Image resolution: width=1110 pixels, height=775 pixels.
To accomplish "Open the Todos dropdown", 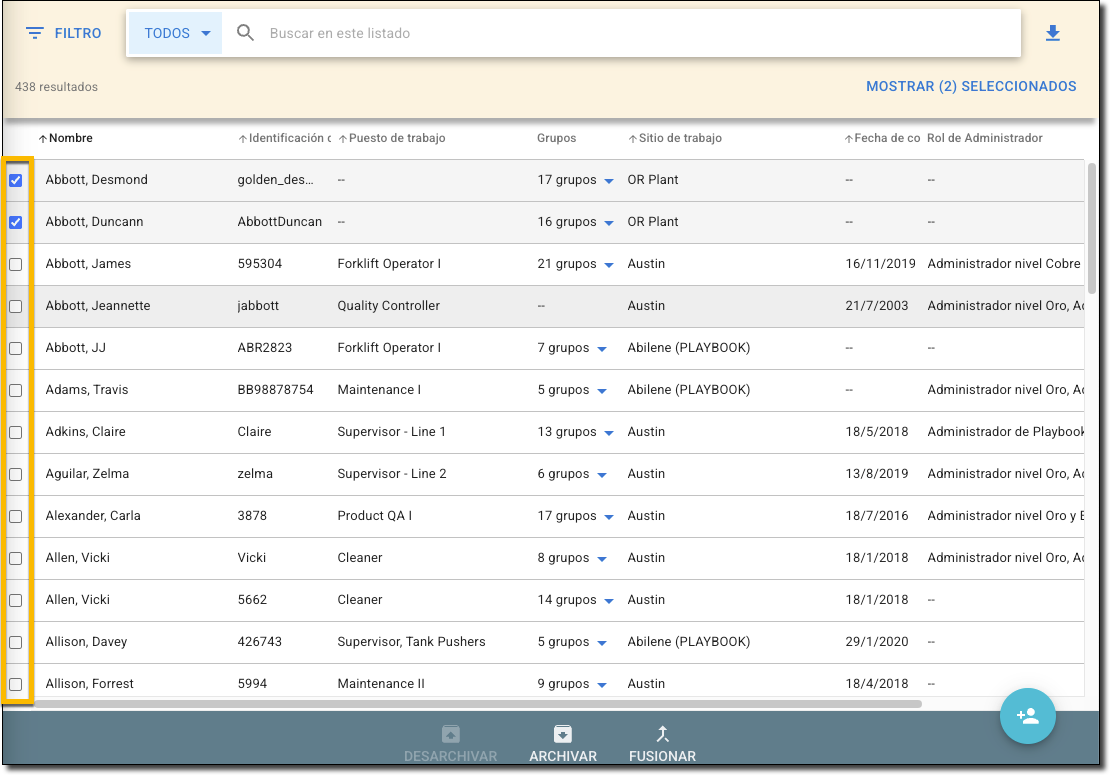I will pos(176,33).
